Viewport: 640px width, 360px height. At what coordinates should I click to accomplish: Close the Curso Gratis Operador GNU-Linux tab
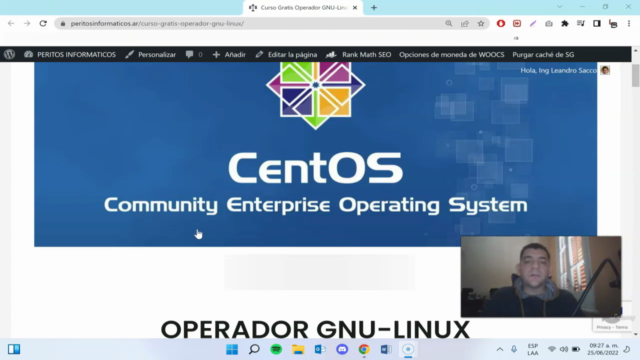(x=355, y=7)
